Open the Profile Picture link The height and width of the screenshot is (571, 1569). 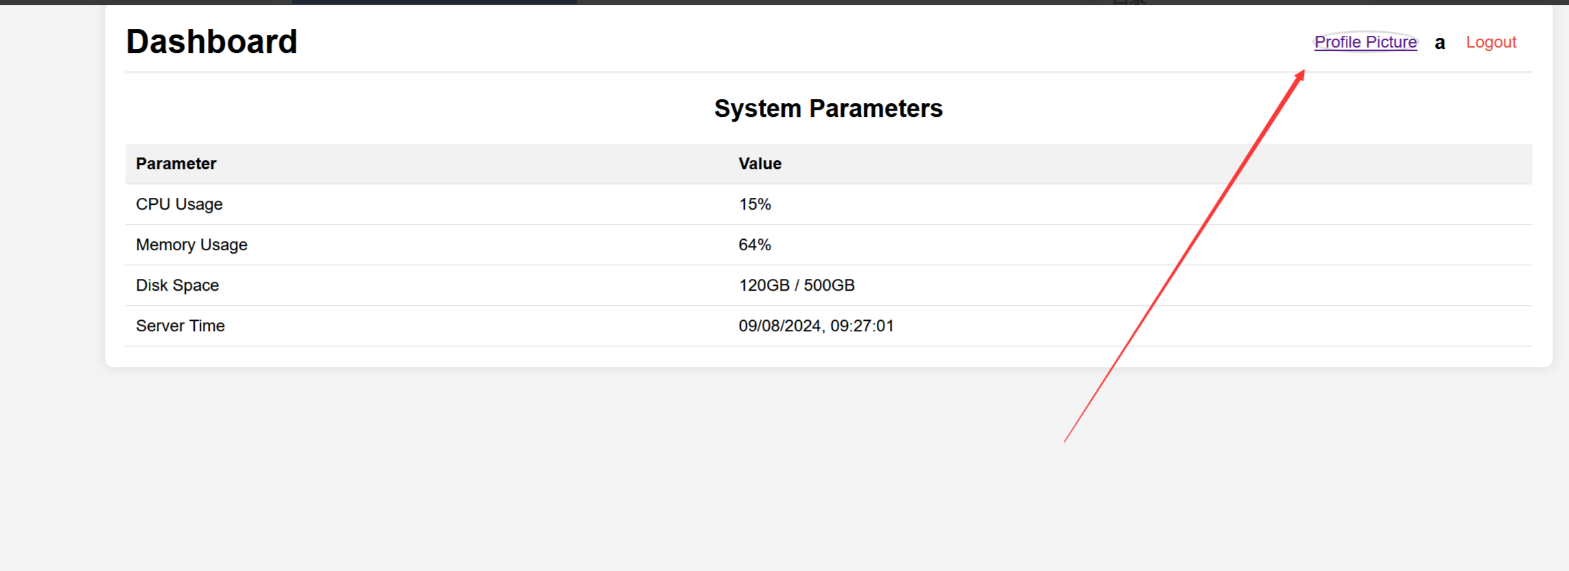click(1365, 42)
